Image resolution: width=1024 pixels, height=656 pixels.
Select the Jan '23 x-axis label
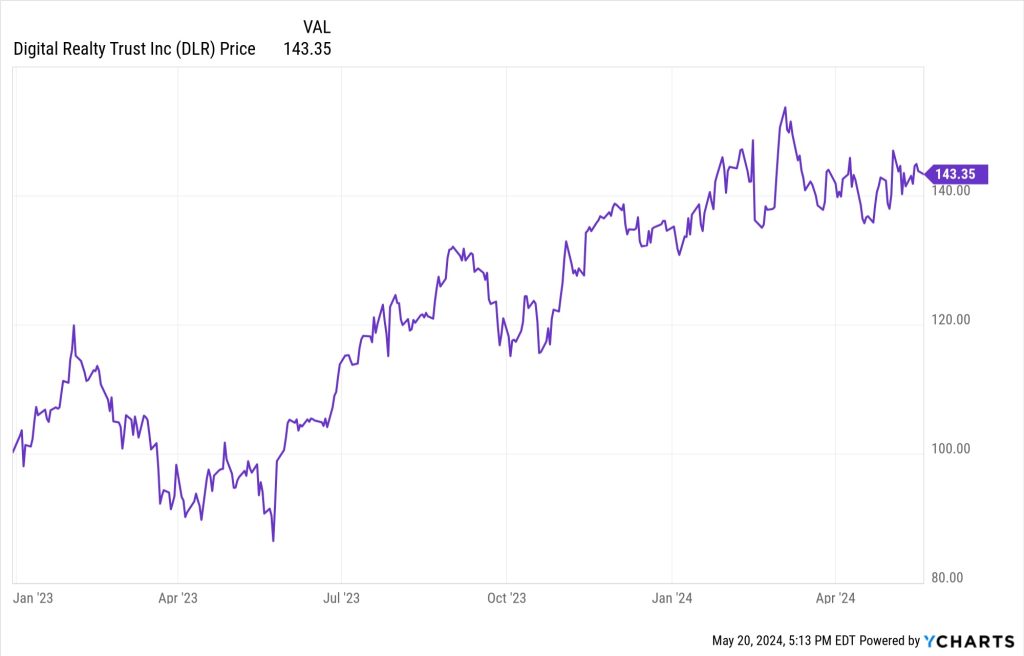pyautogui.click(x=31, y=598)
